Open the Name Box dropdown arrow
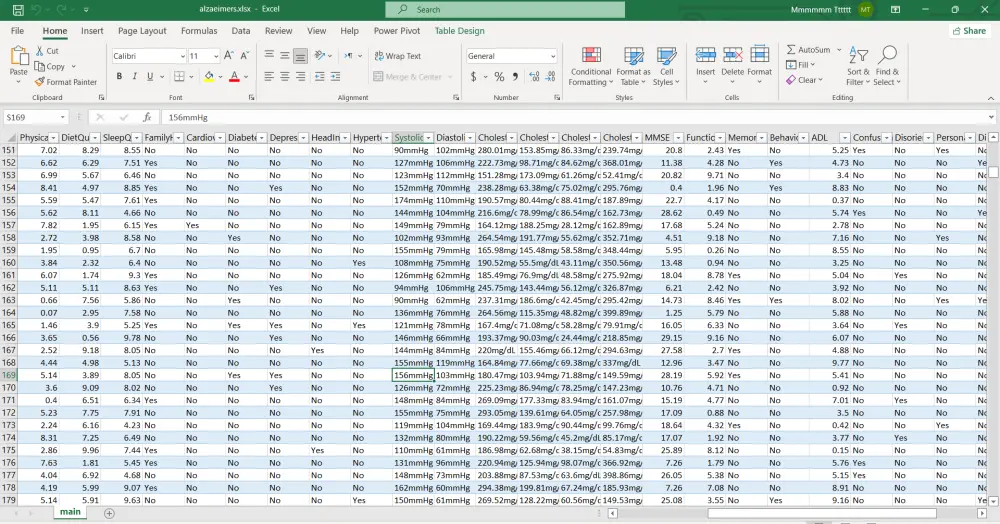1000x524 pixels. tap(62, 117)
